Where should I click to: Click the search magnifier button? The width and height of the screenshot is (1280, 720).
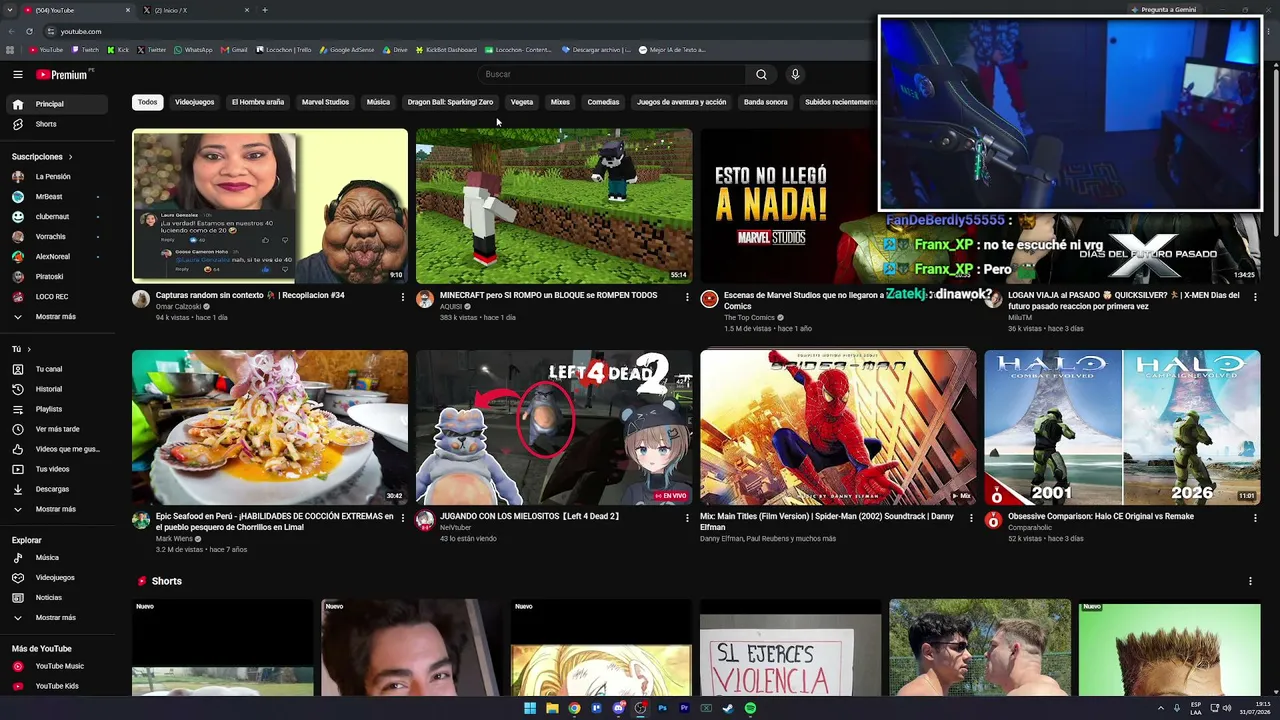(761, 74)
